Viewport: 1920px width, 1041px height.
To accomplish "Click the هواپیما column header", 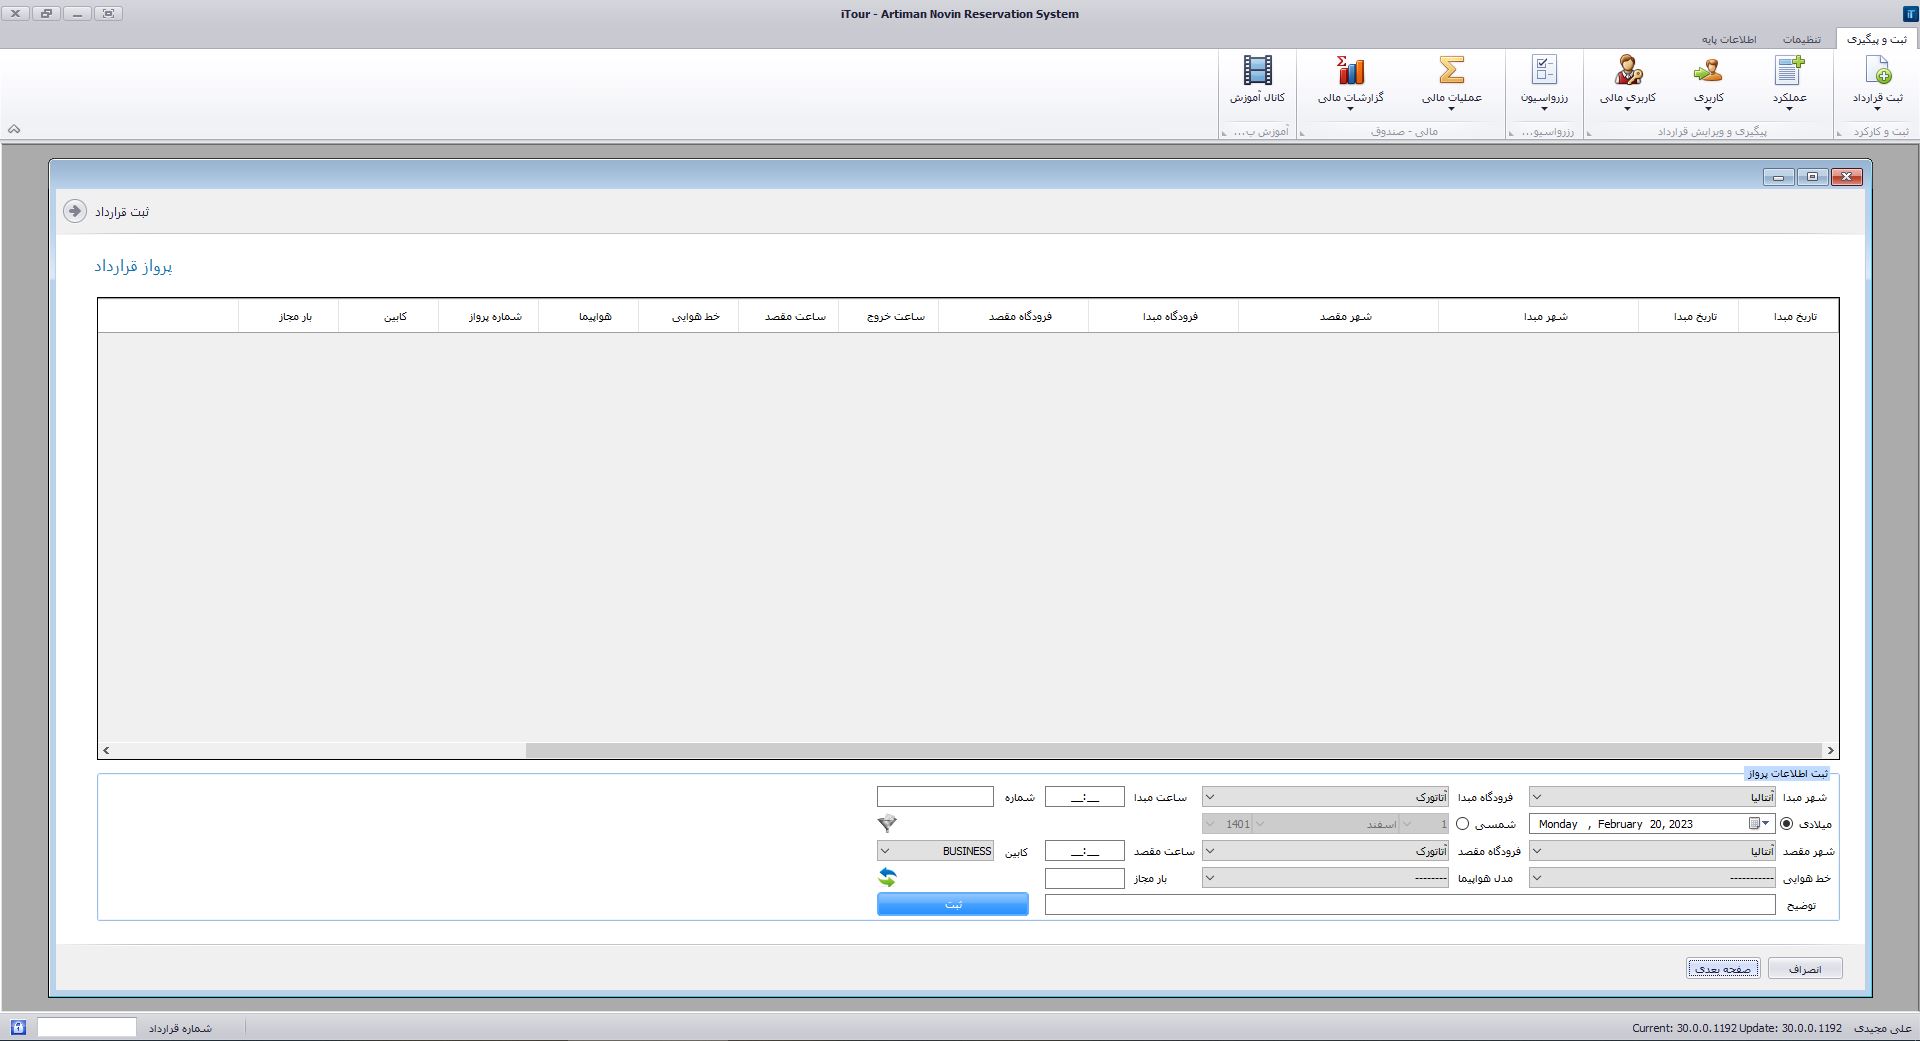I will click(x=588, y=316).
